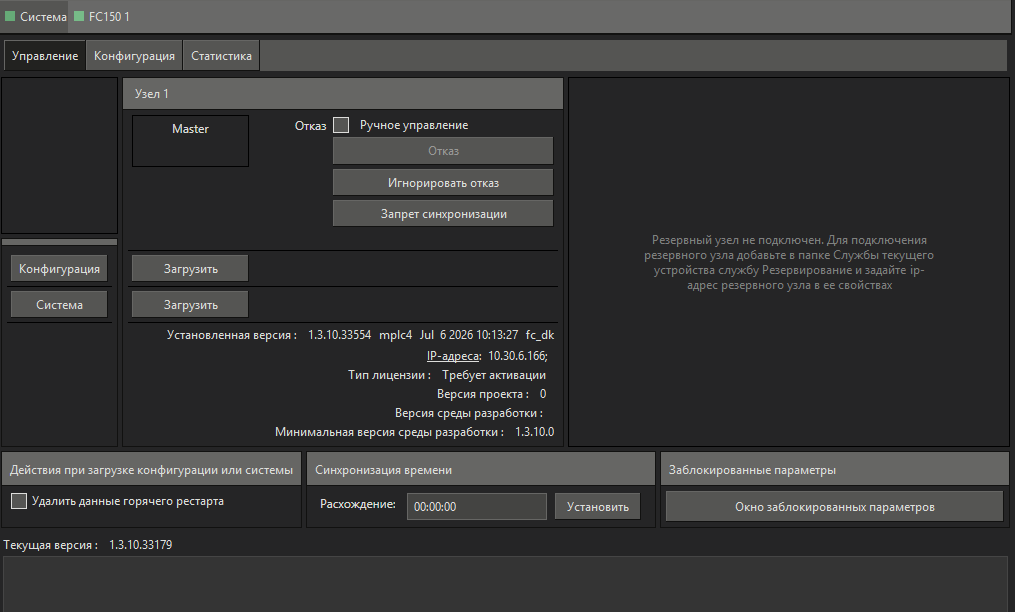
Task: Click the Установить time sync button
Action: tap(597, 506)
